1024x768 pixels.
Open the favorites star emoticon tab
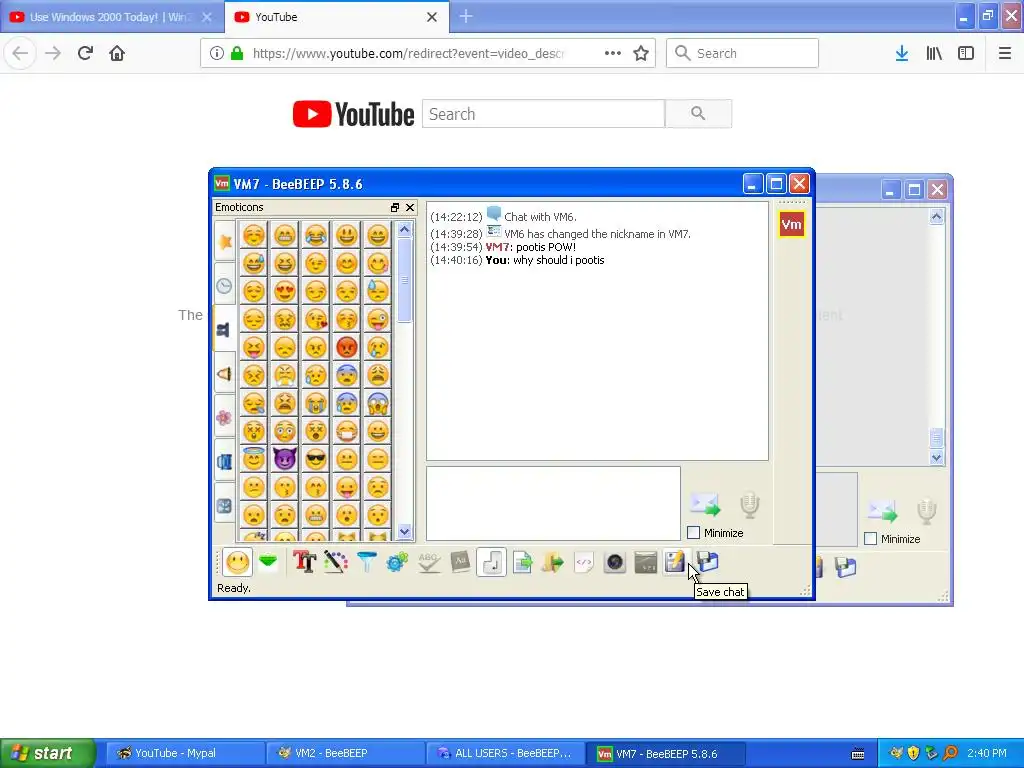pyautogui.click(x=225, y=242)
